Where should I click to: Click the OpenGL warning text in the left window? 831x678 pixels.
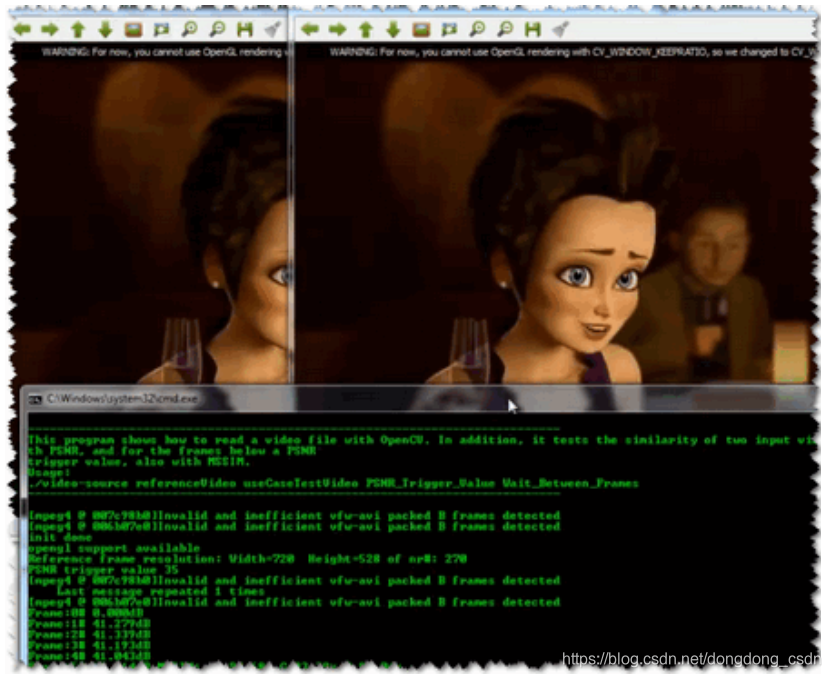[165, 52]
